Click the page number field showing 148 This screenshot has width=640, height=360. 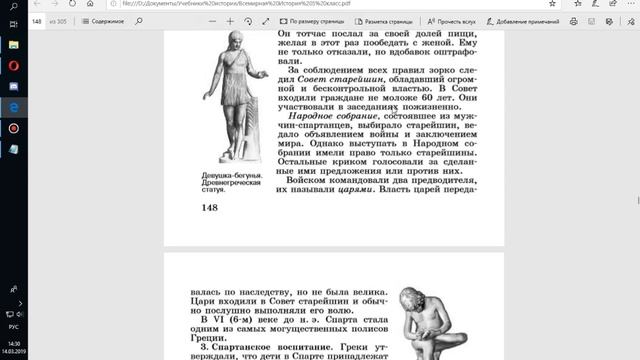37,21
